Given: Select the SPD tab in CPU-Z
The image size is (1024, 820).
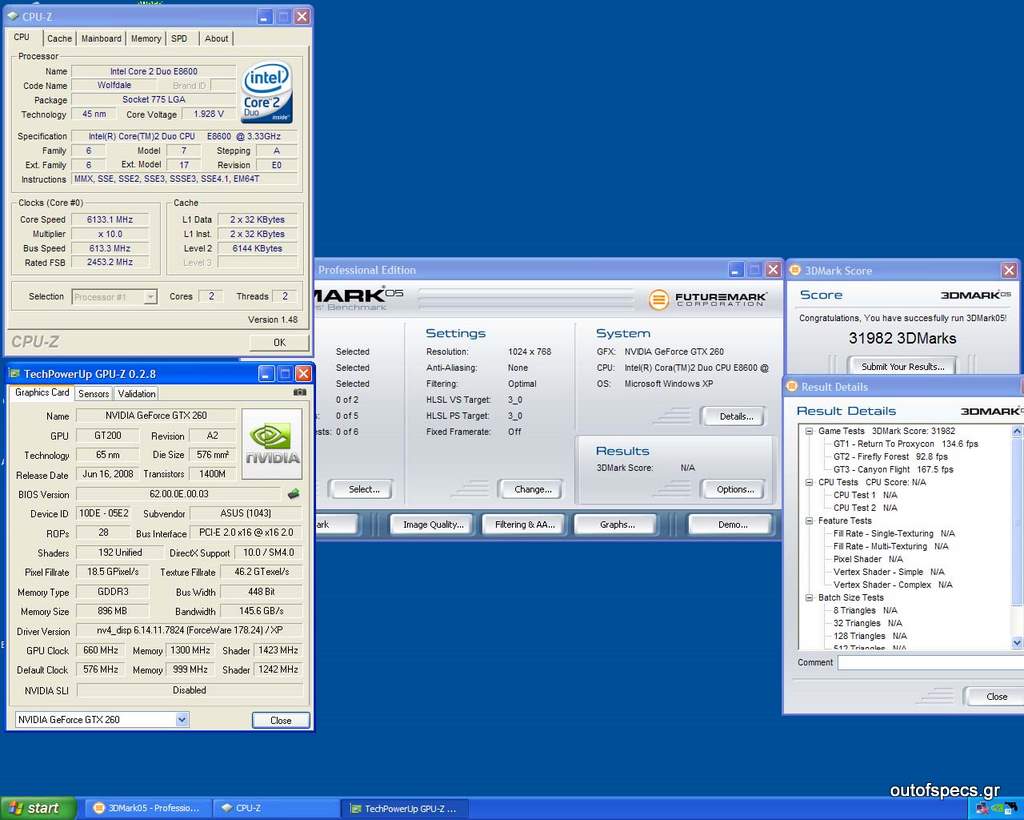Looking at the screenshot, I should [x=179, y=39].
